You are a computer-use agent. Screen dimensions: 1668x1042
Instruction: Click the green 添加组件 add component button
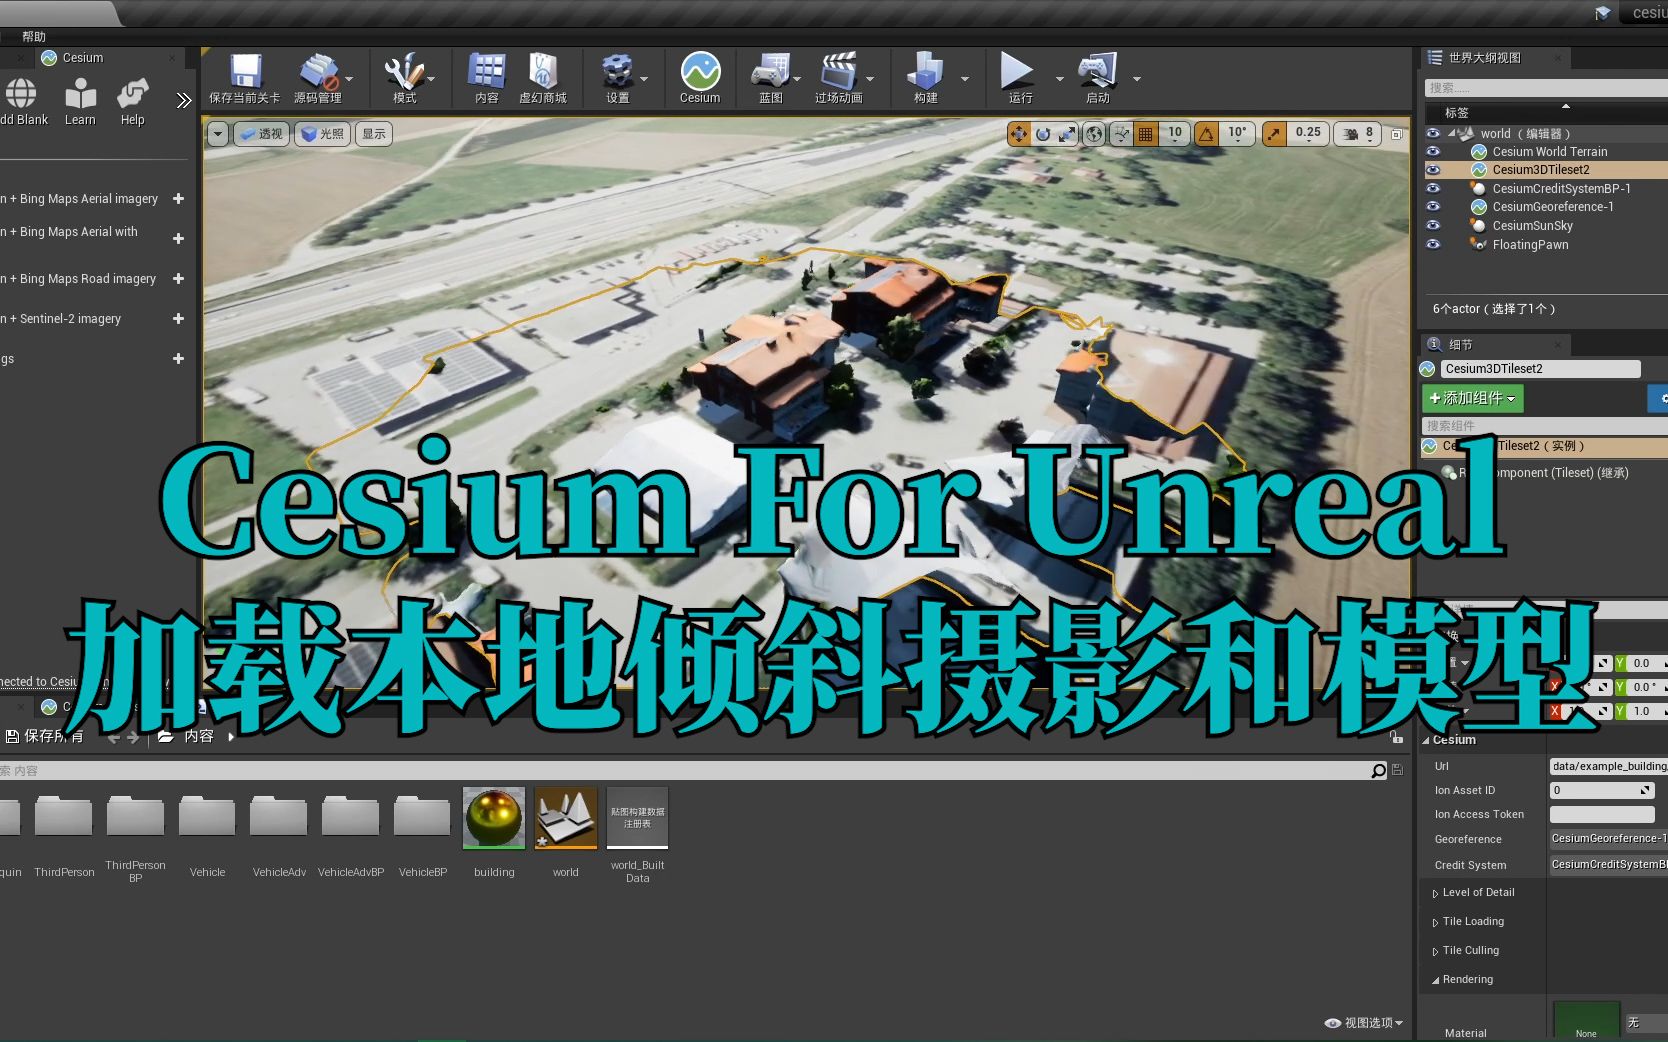1472,398
